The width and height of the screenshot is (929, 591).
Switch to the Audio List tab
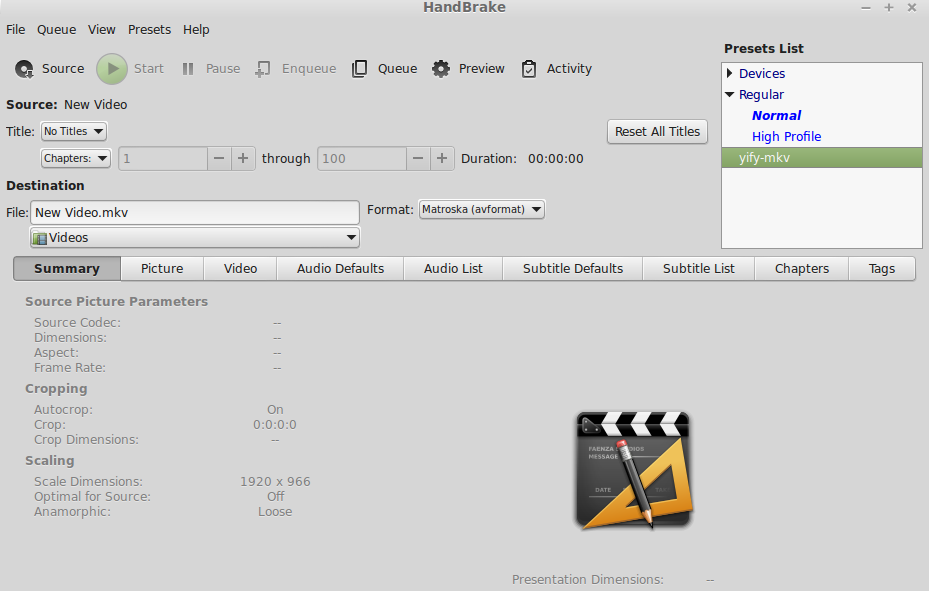point(453,269)
